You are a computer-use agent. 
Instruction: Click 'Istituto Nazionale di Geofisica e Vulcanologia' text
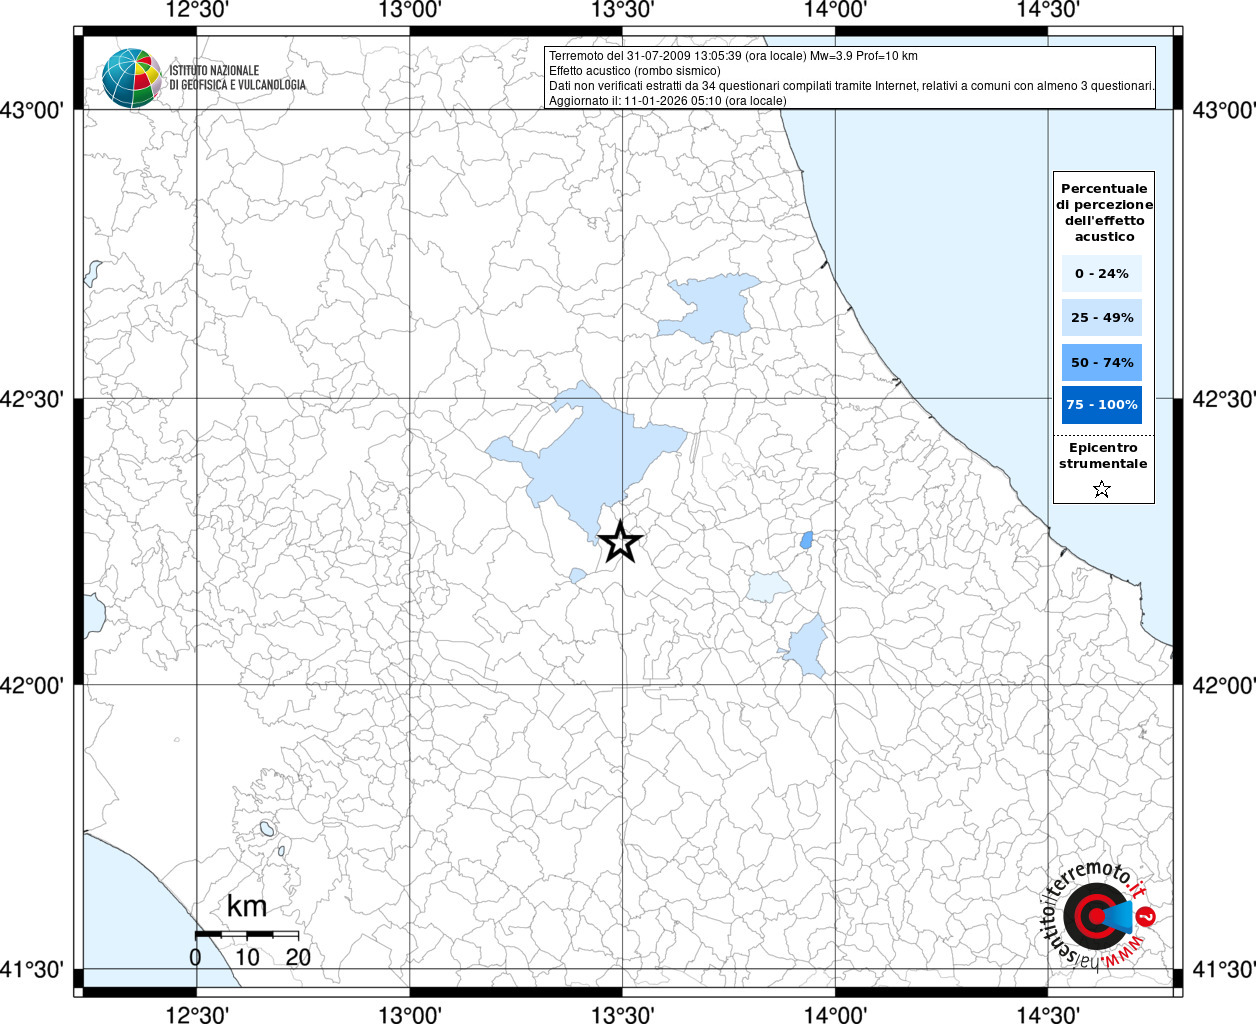(237, 78)
